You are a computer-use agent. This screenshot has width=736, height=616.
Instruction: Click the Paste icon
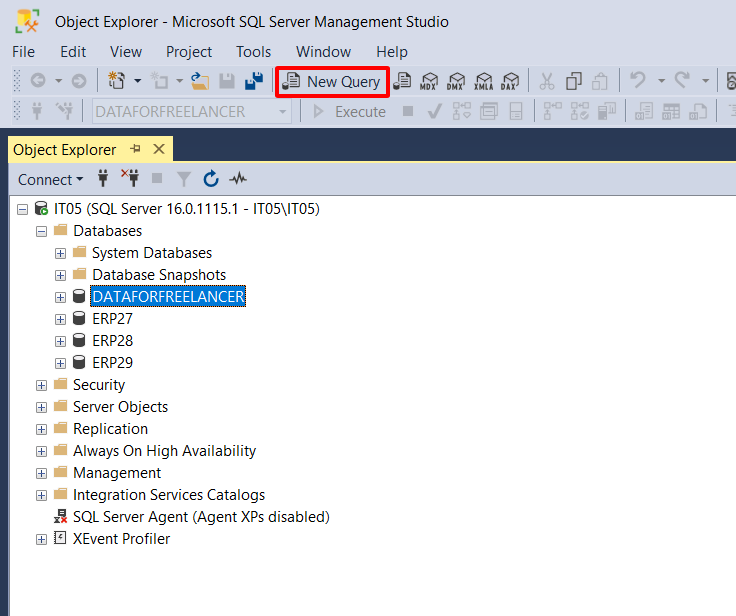600,81
